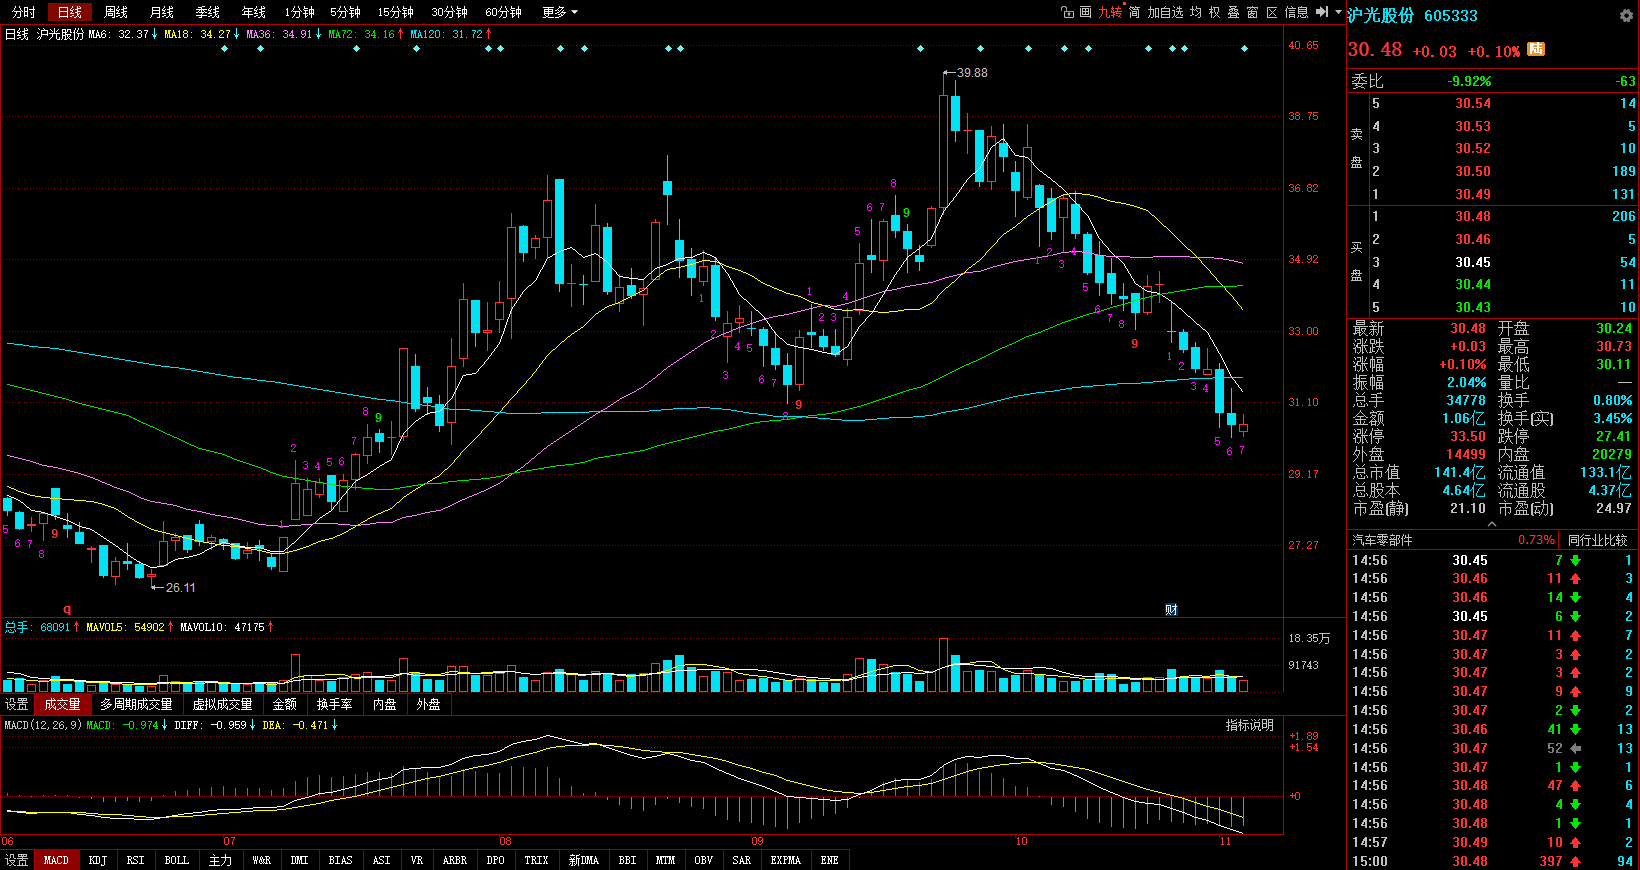This screenshot has height=870, width=1640.
Task: Open the 同行业比较 industry comparison link
Action: [x=1597, y=540]
